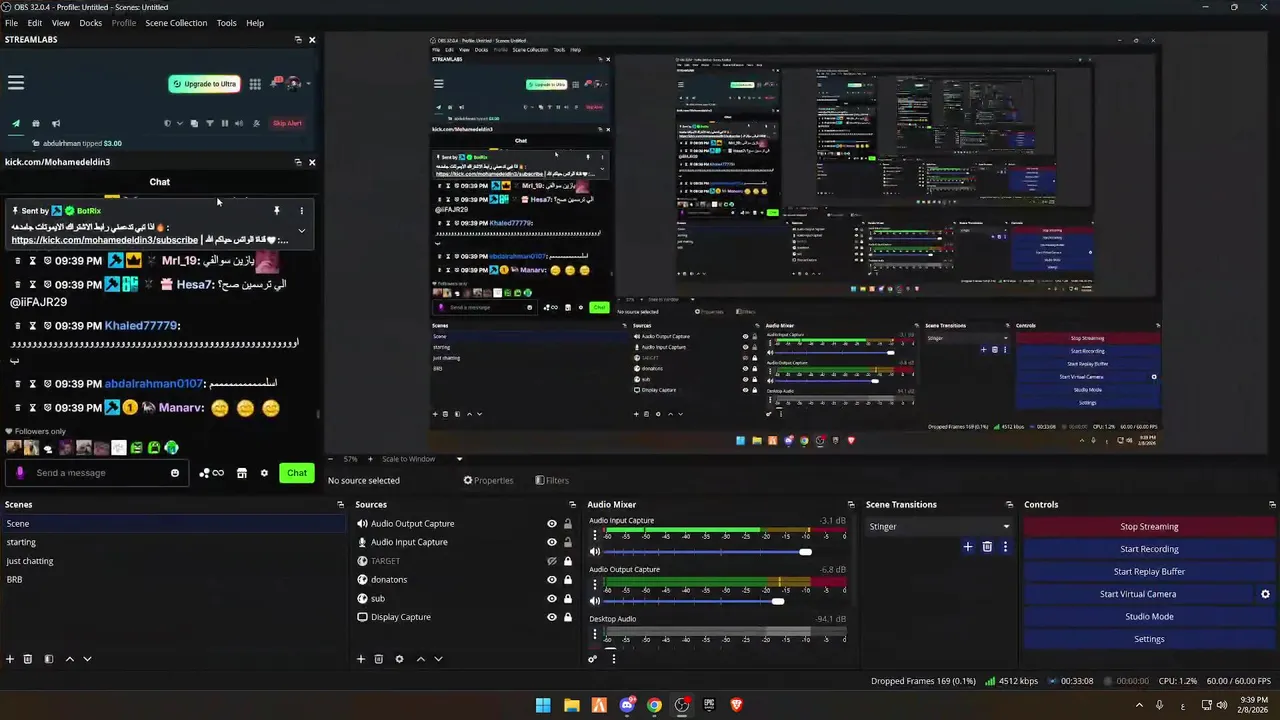Screen dimensions: 1280x720
Task: Open the three-dot menu on the pinned message
Action: click(x=301, y=211)
